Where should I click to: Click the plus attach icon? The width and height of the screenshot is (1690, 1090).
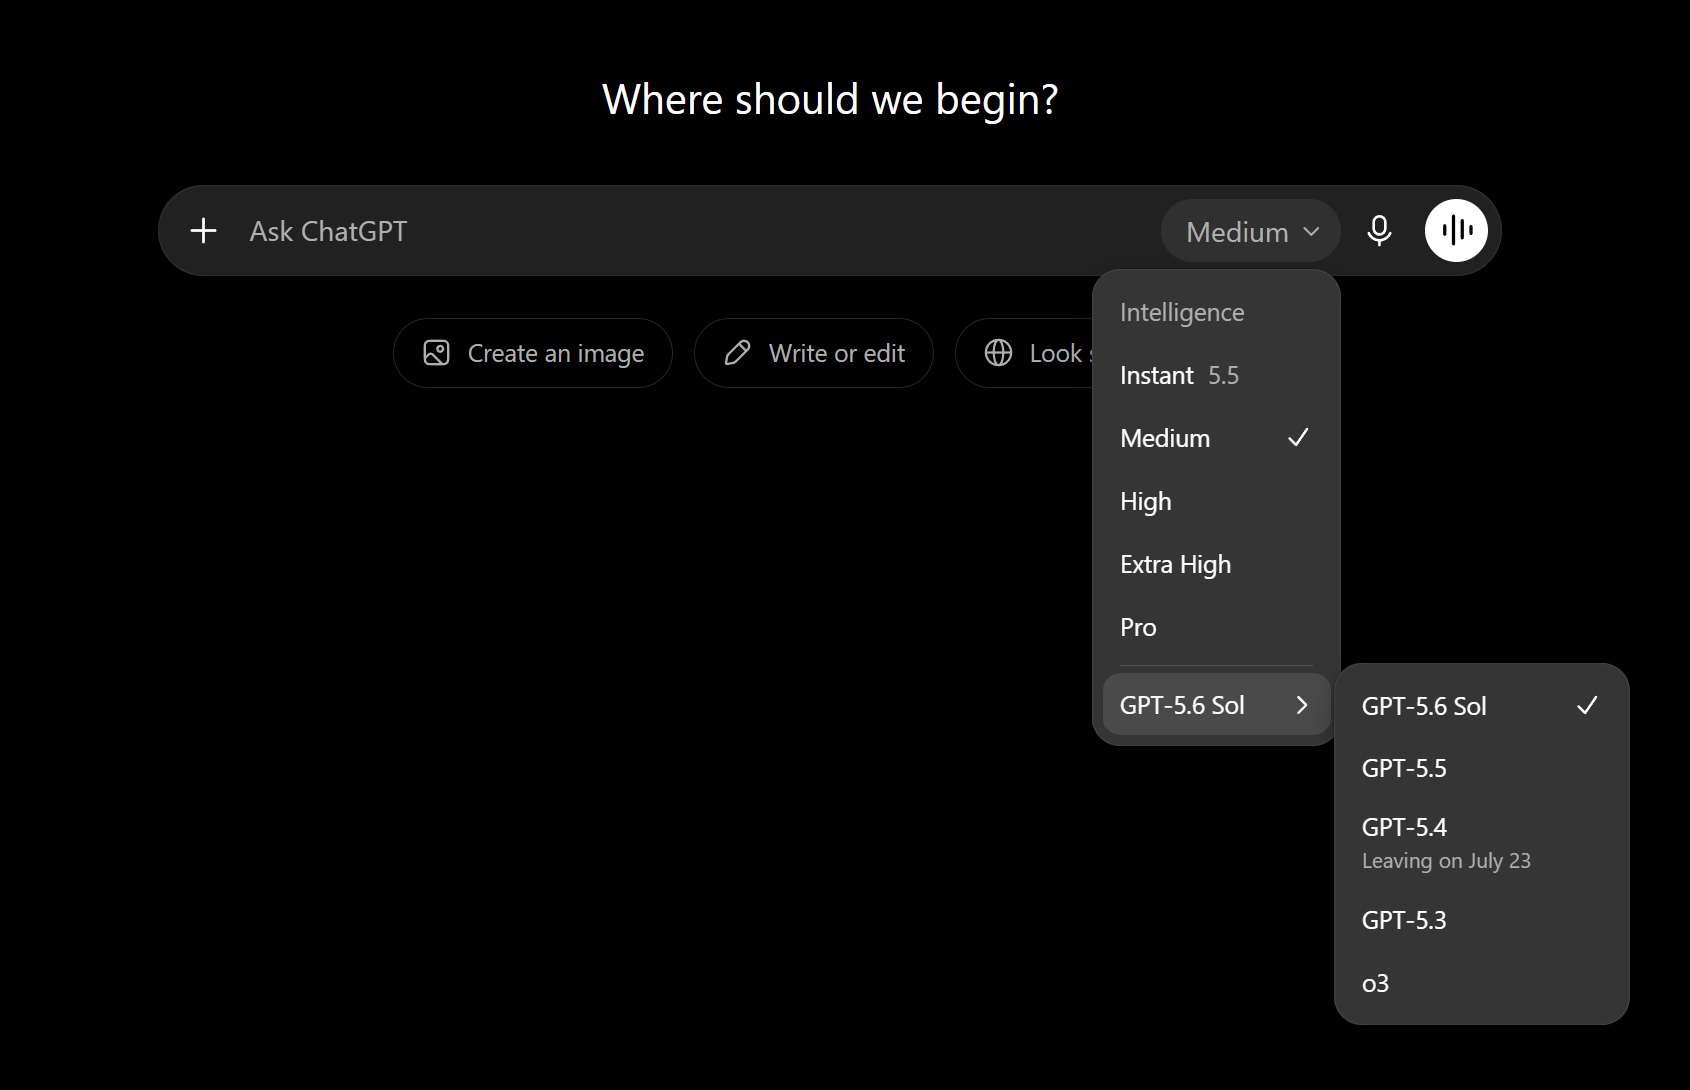[203, 231]
